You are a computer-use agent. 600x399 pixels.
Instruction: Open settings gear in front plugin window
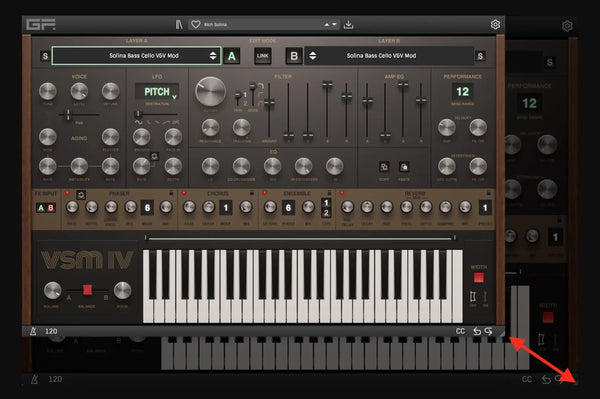495,24
